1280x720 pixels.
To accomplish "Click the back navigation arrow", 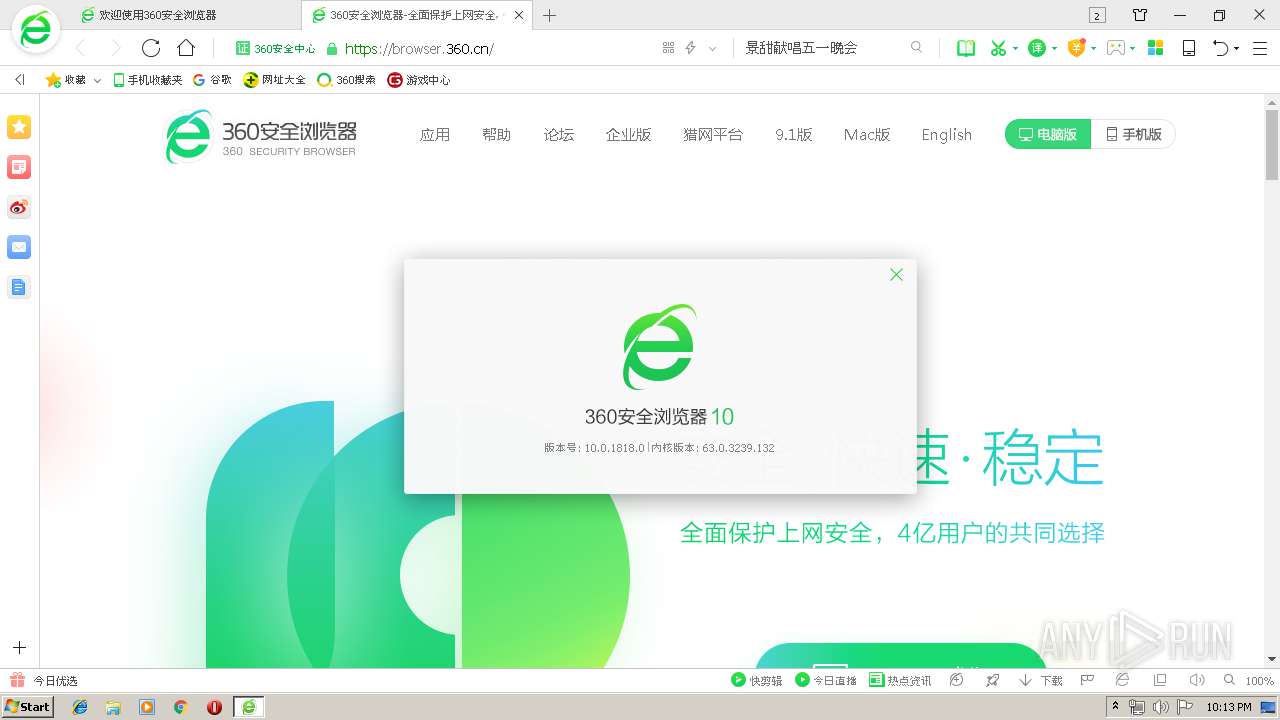I will click(x=81, y=48).
